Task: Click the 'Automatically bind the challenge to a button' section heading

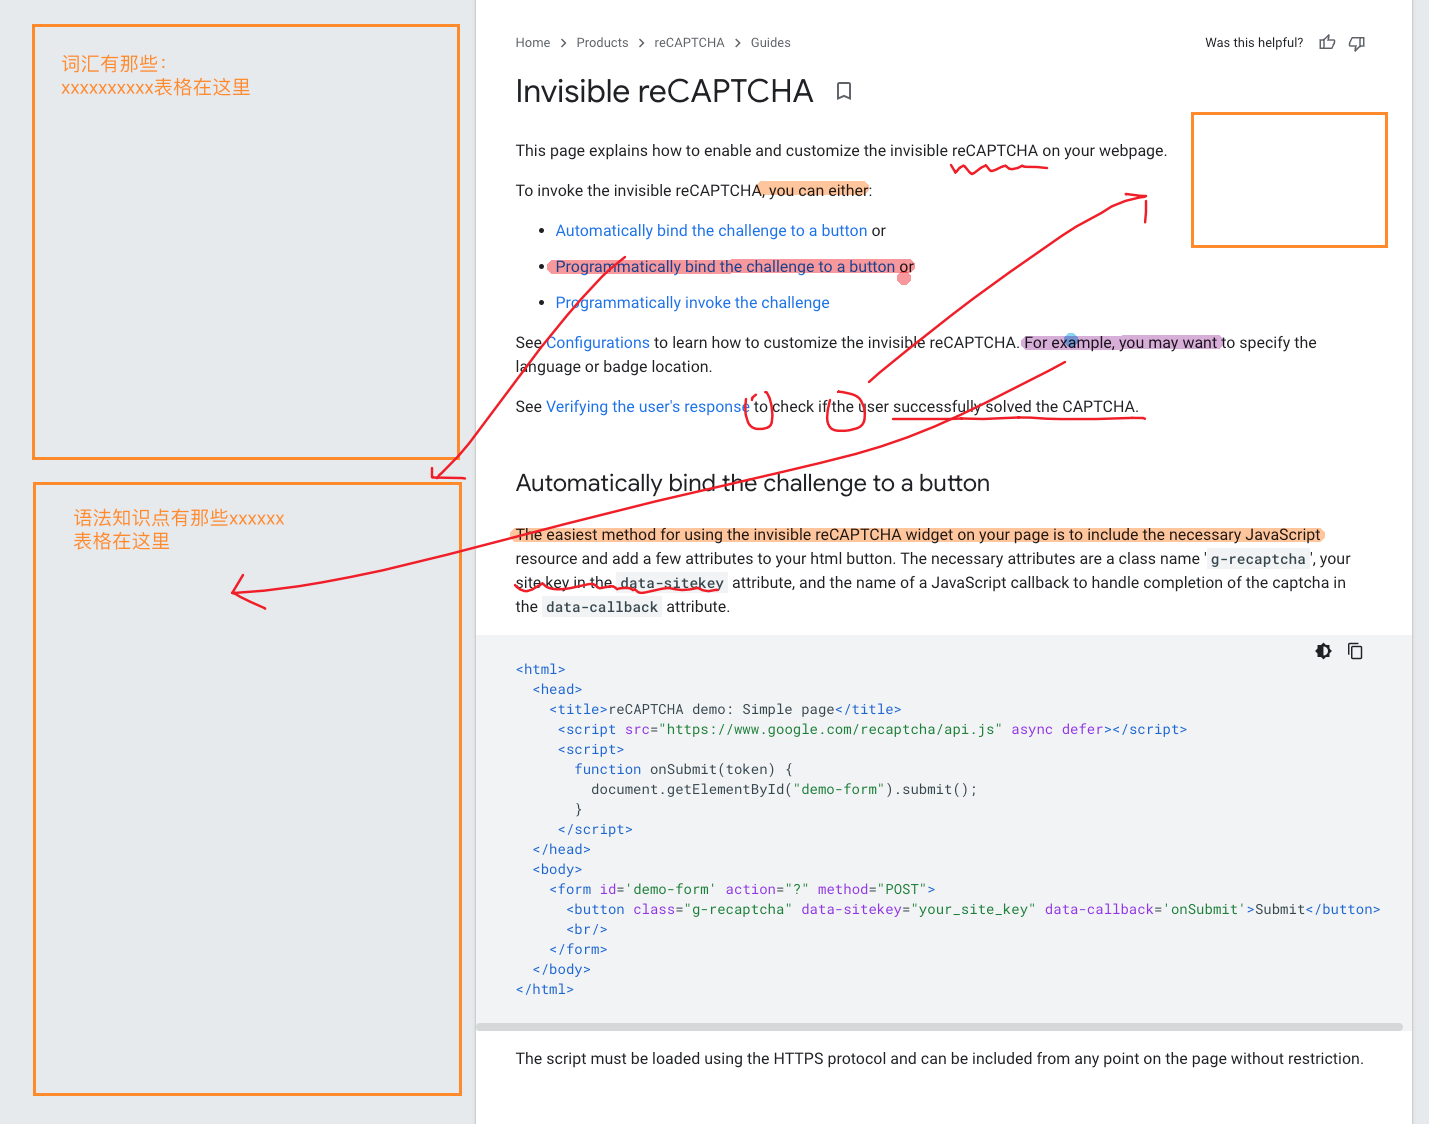Action: (753, 483)
